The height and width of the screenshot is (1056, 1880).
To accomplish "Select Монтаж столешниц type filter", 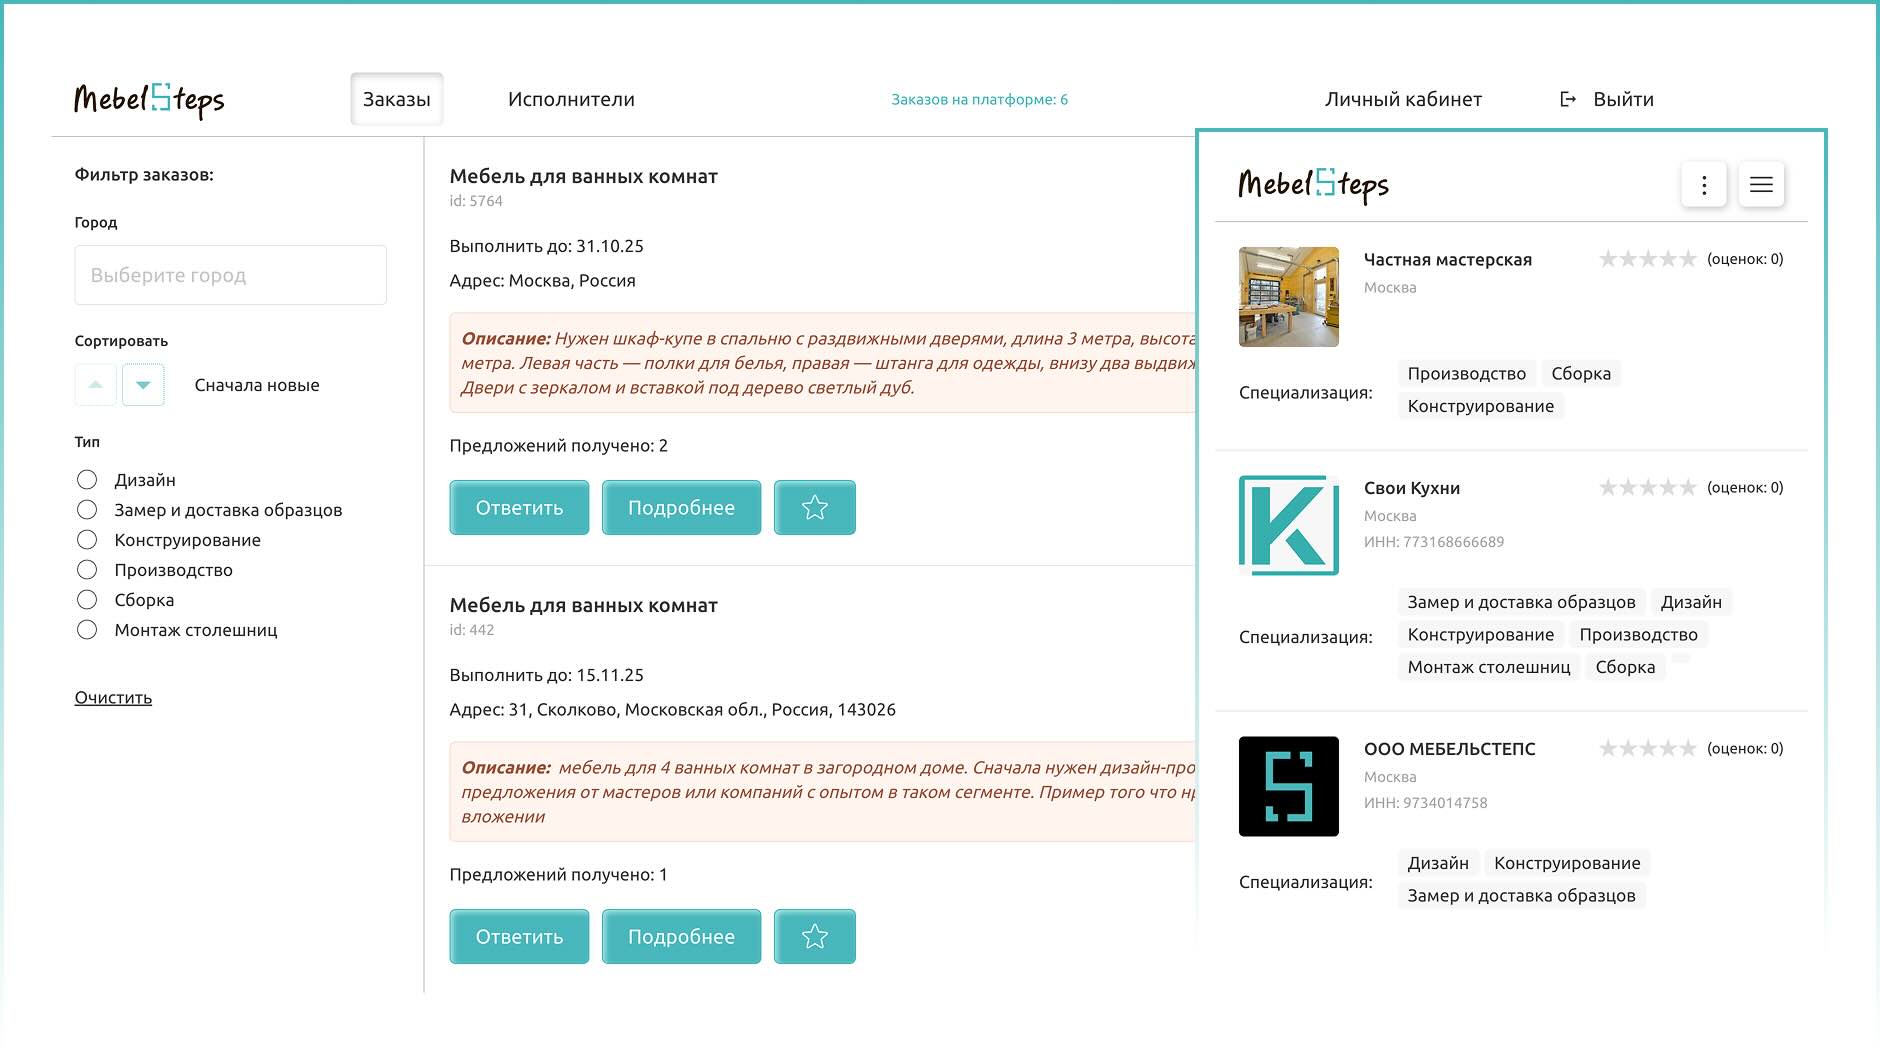I will pyautogui.click(x=87, y=630).
